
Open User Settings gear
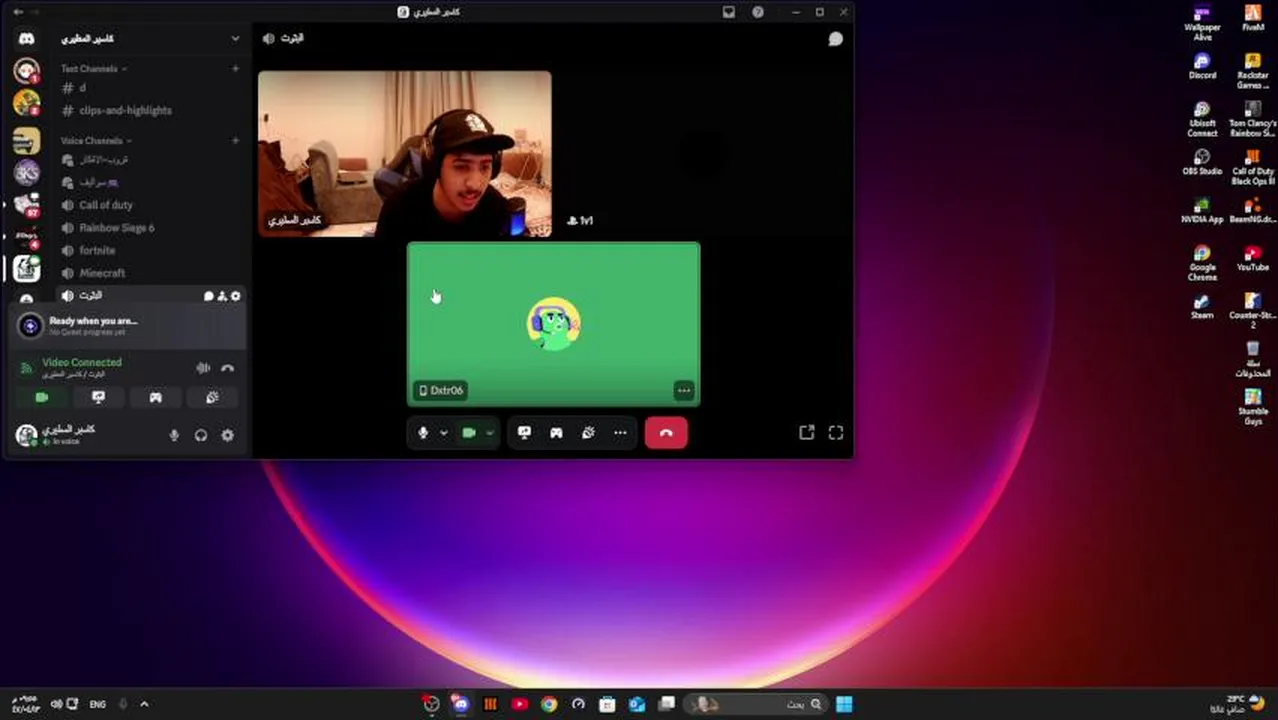[227, 436]
